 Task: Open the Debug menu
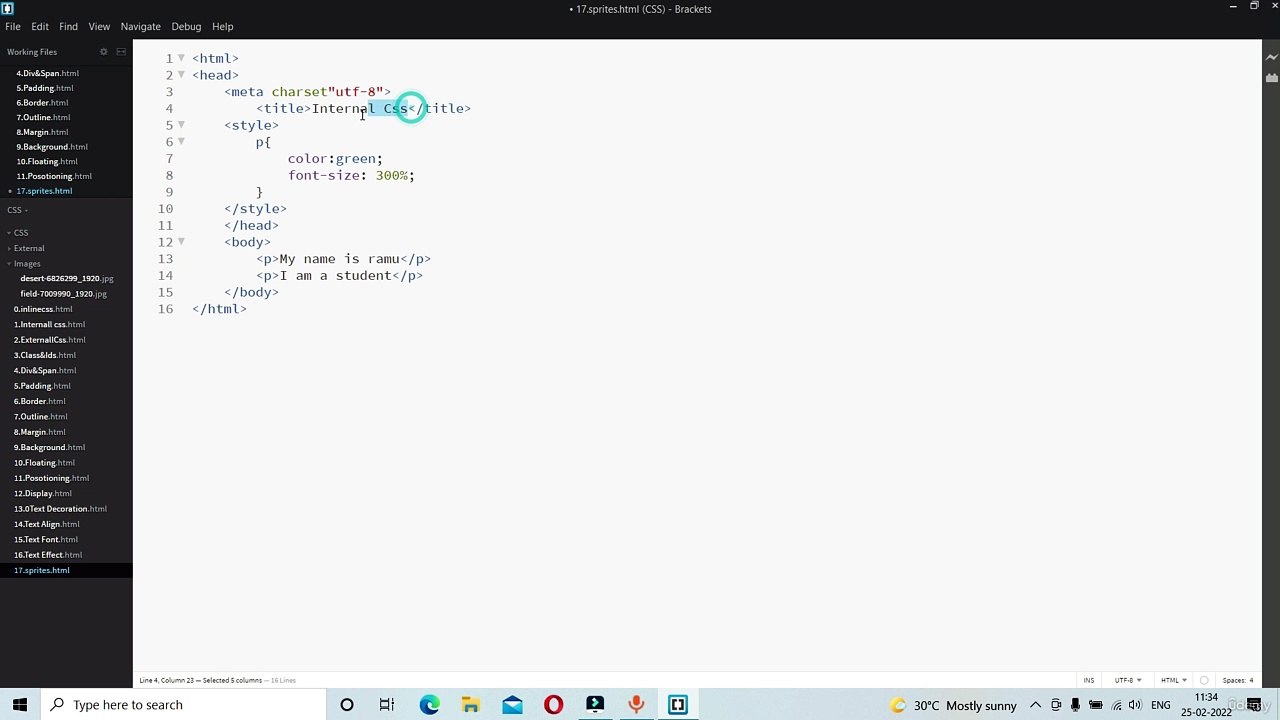pos(186,26)
